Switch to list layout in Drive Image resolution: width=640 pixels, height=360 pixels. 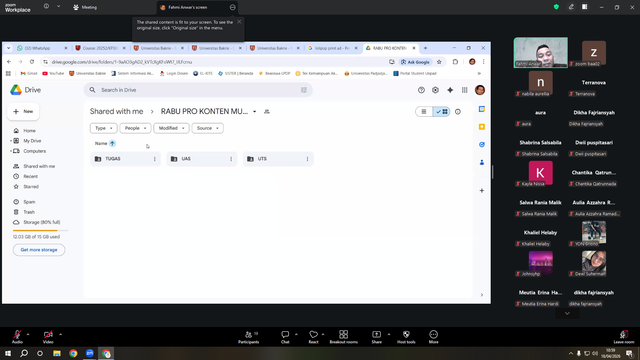point(424,111)
